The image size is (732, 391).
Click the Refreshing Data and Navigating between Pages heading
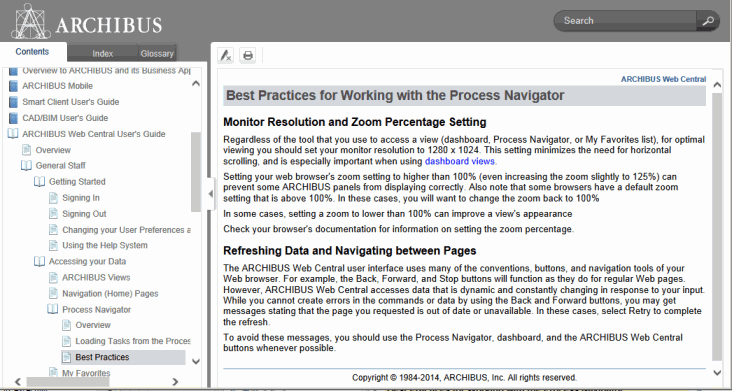click(350, 251)
